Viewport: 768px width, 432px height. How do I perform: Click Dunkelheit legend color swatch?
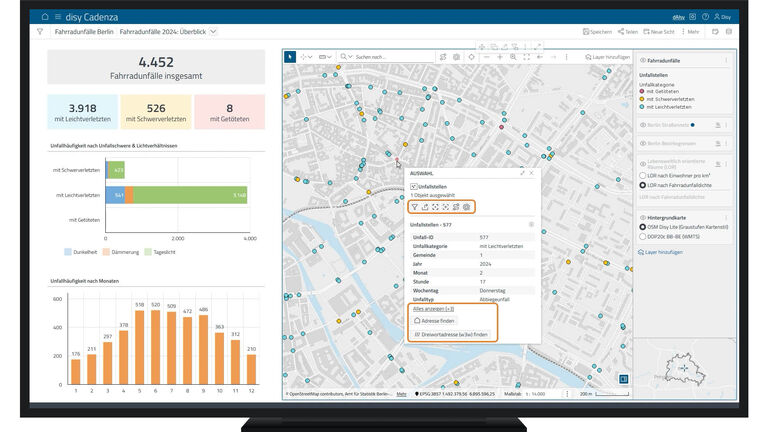point(68,252)
